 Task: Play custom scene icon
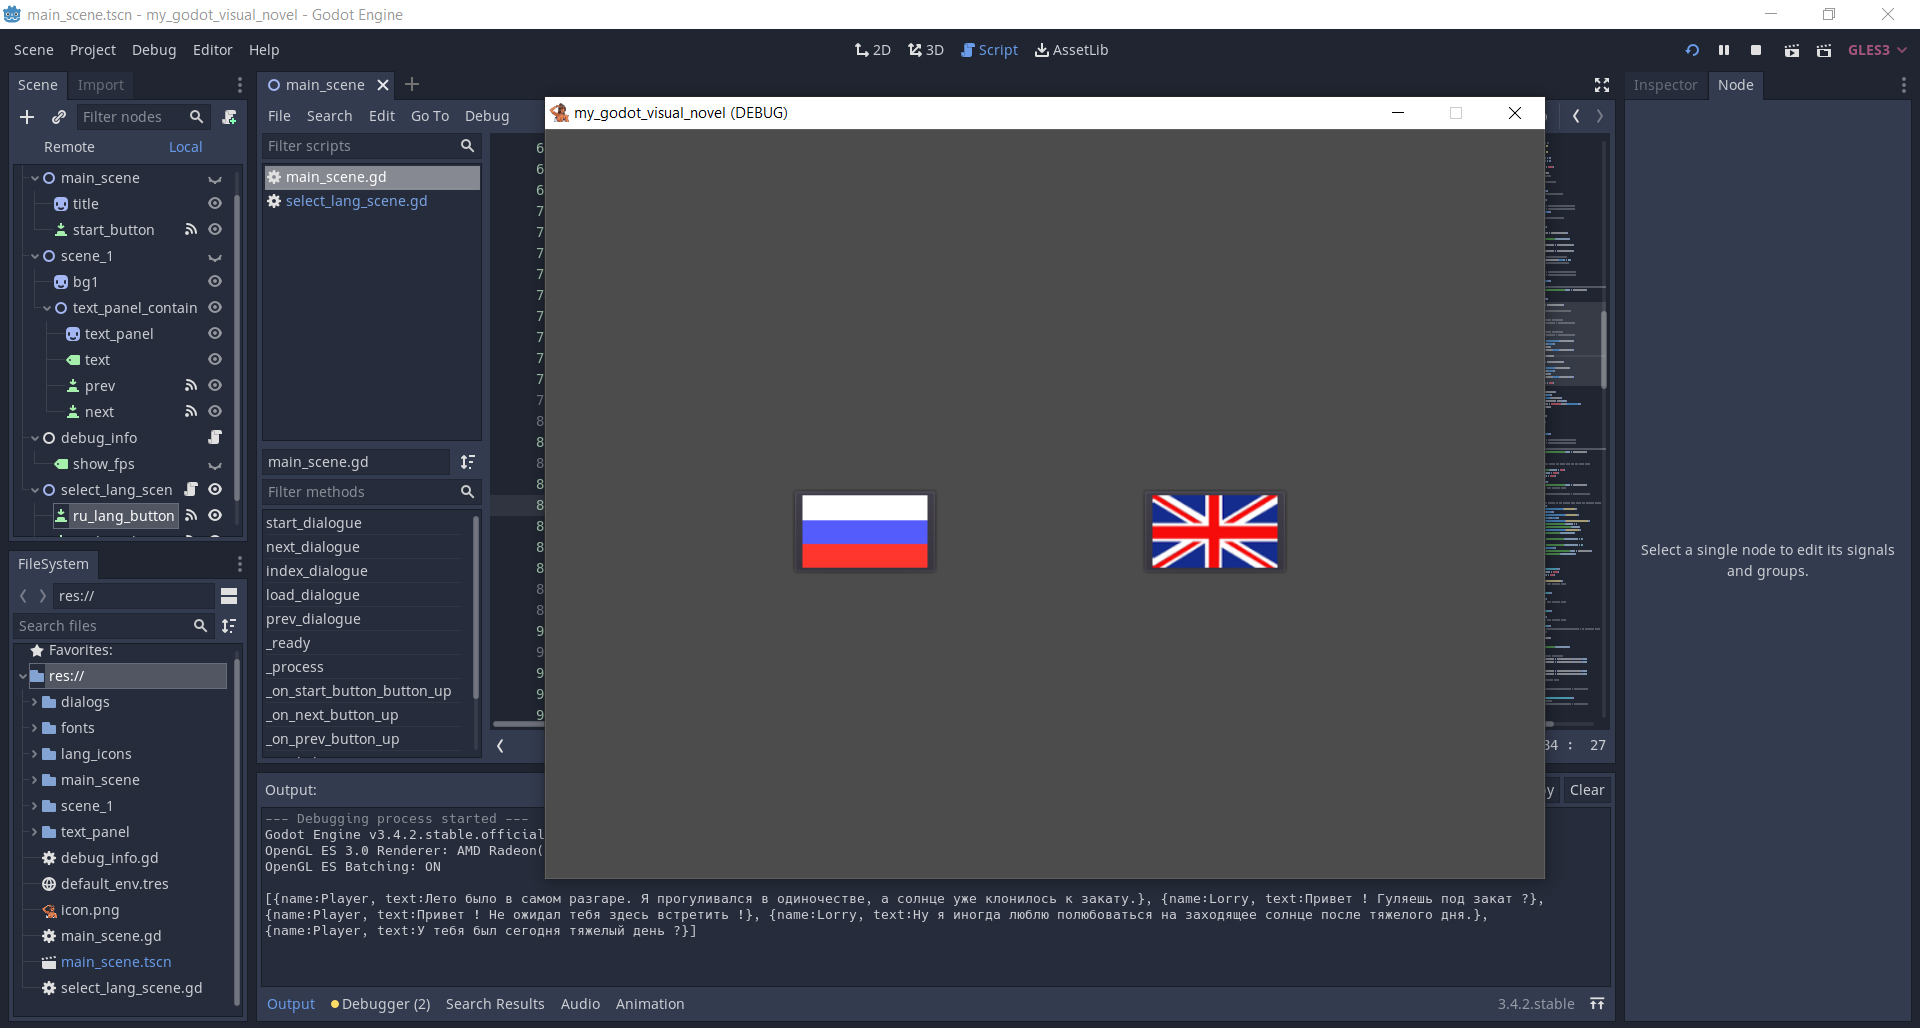click(x=1824, y=50)
